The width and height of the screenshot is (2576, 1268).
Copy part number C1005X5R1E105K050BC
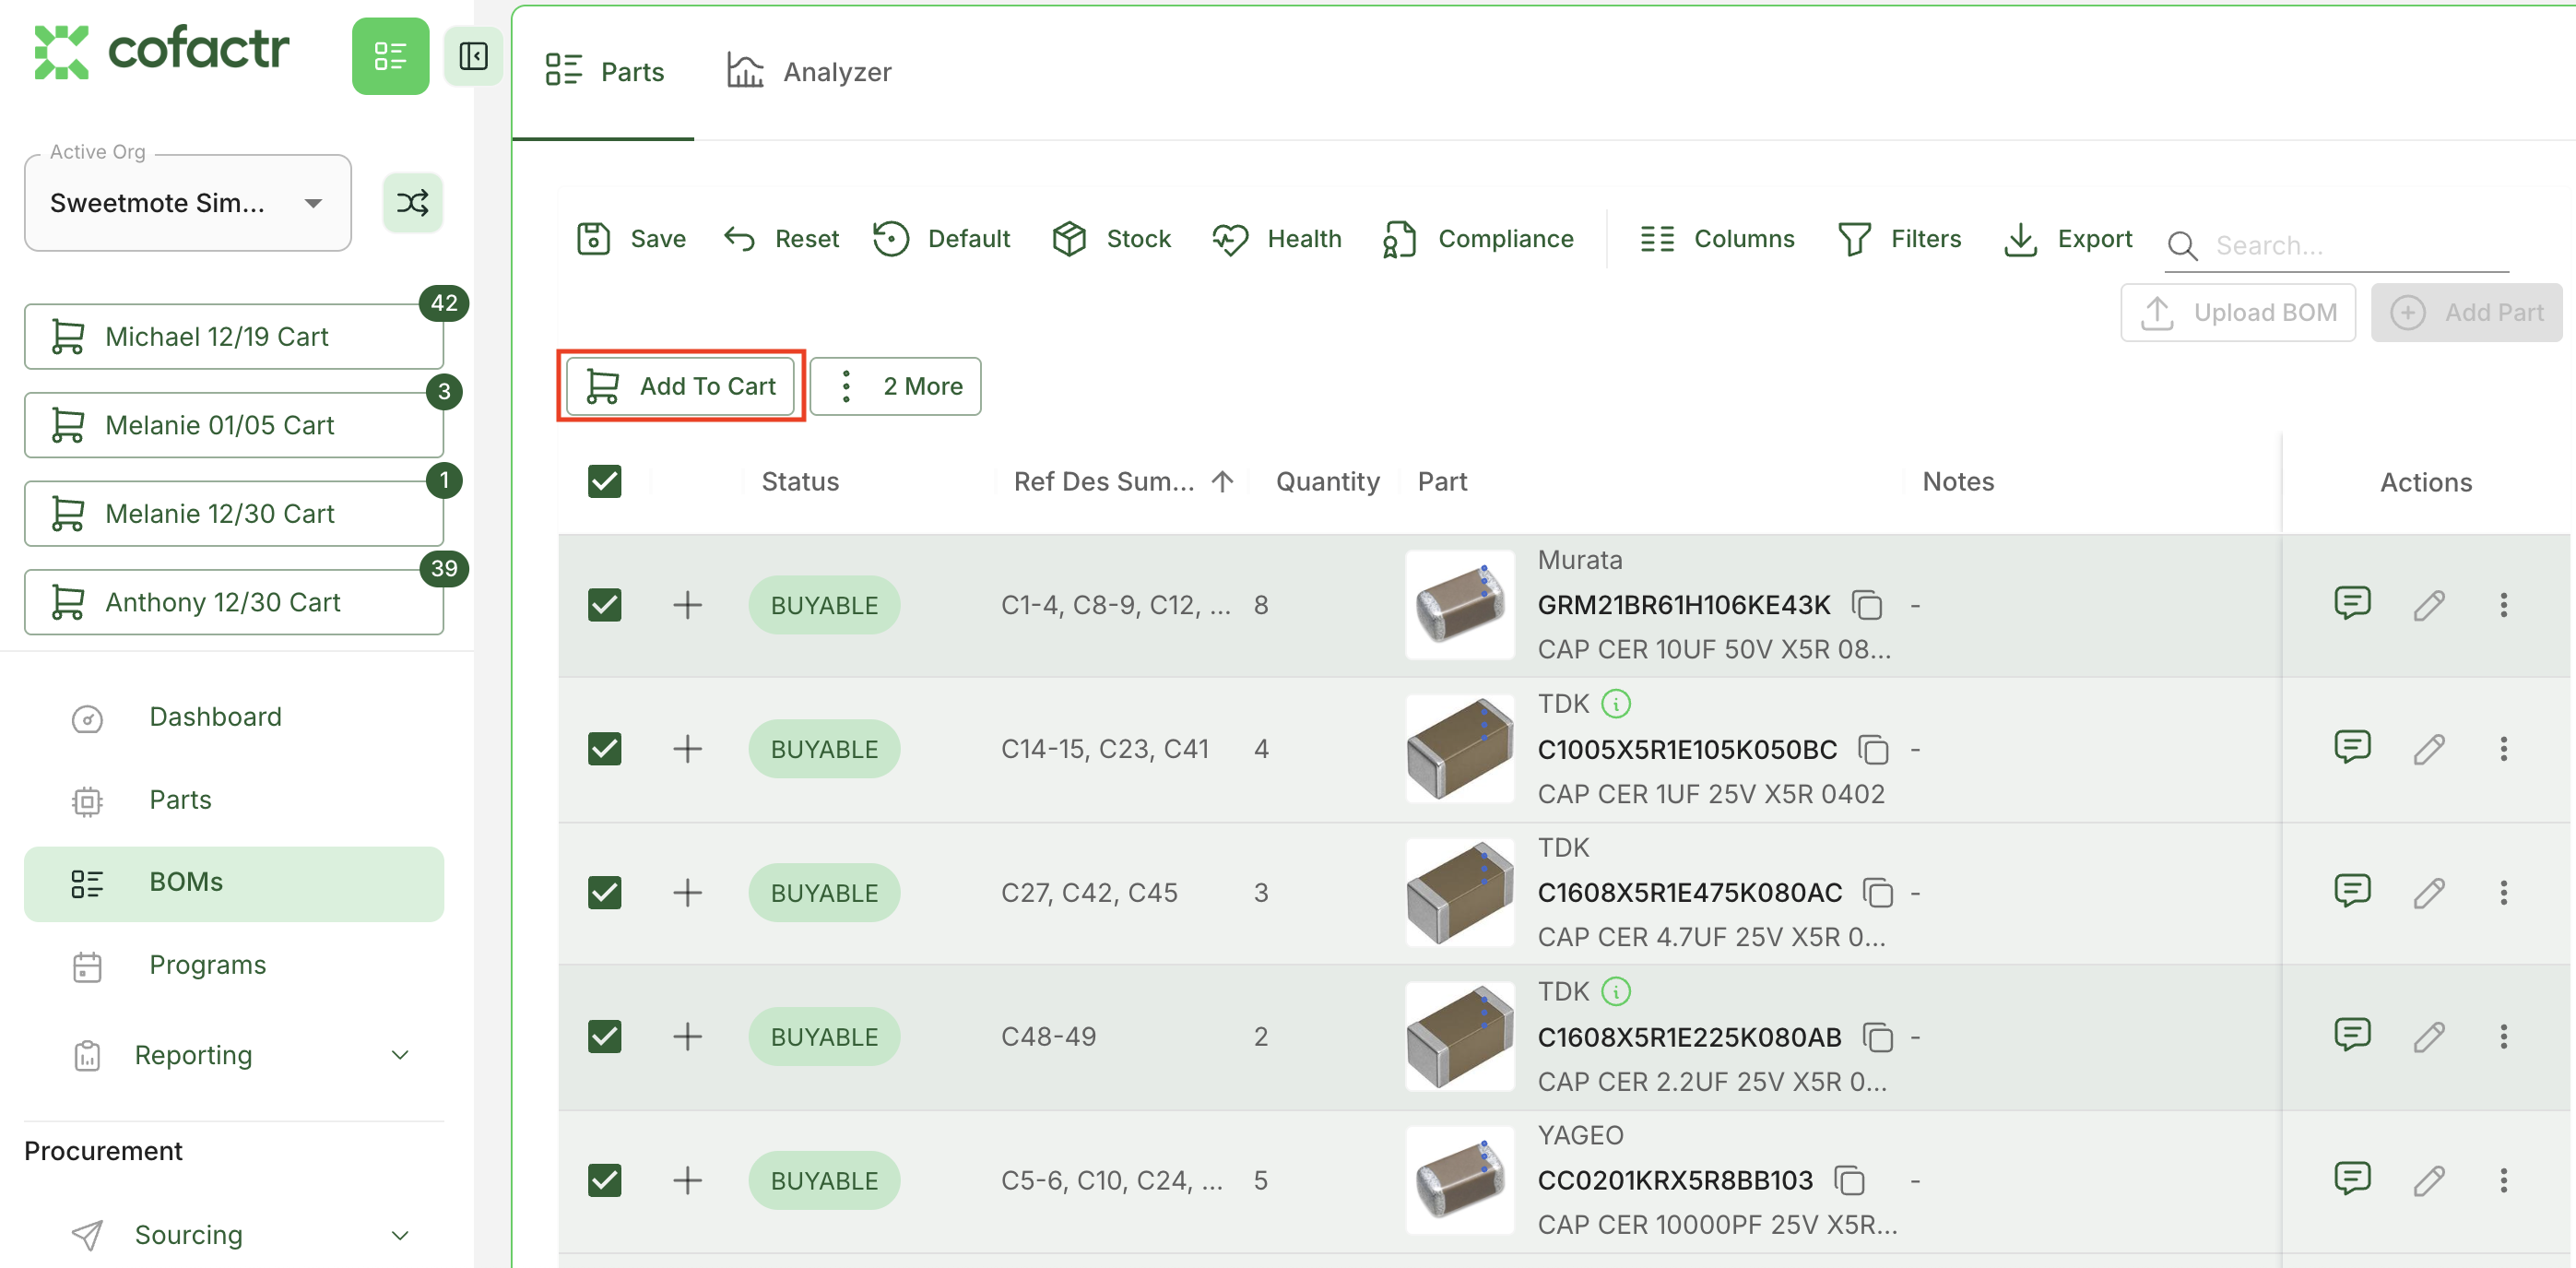point(1873,749)
